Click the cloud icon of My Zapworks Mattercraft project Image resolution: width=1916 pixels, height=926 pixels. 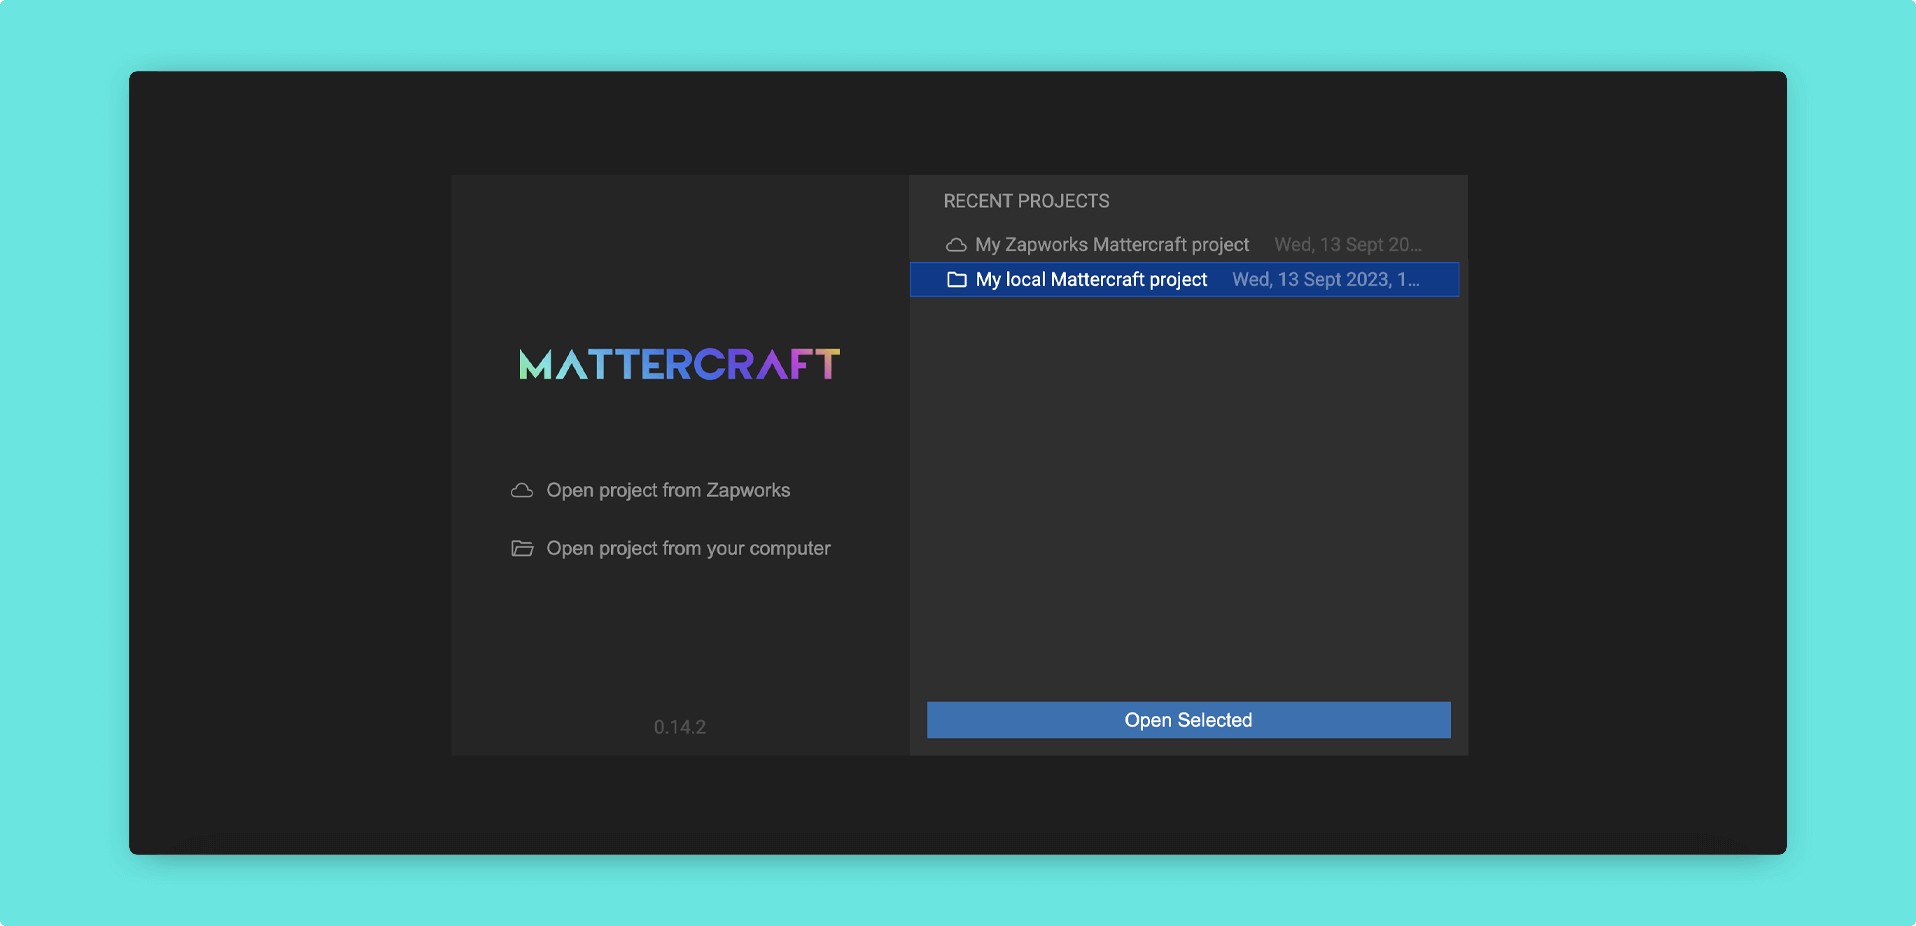[x=956, y=245]
